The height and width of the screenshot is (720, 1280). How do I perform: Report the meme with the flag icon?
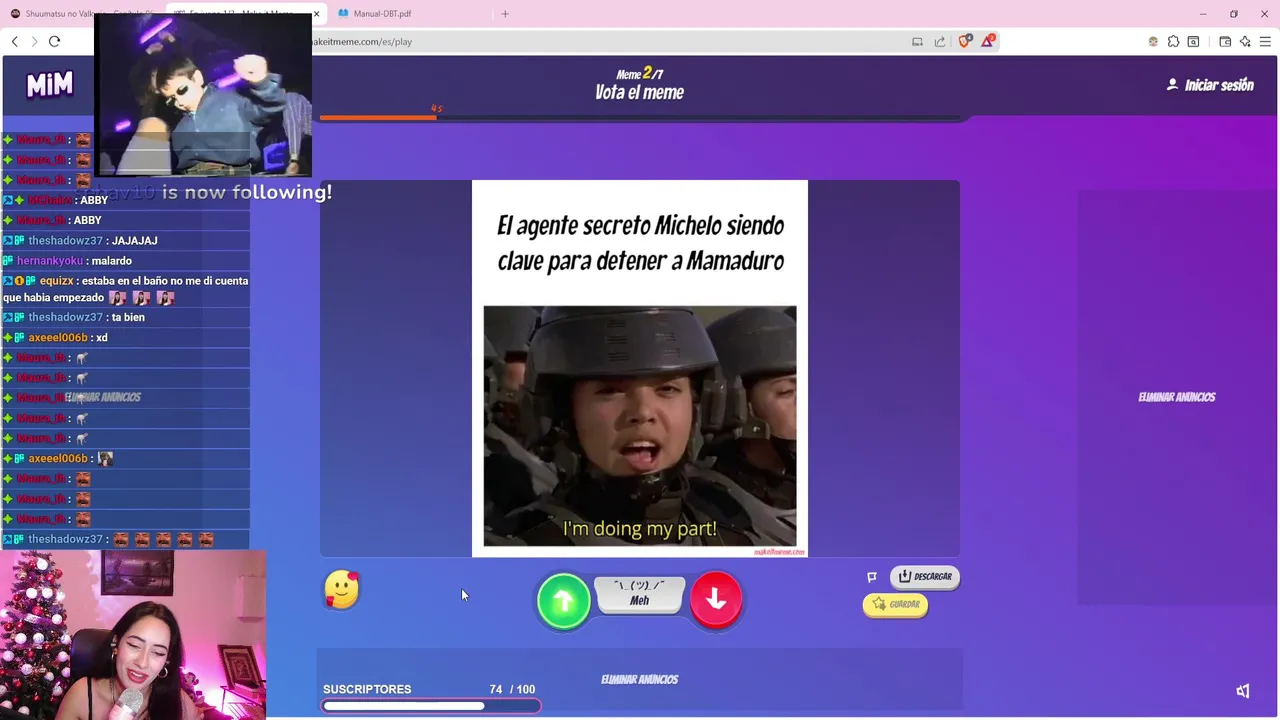click(x=872, y=577)
